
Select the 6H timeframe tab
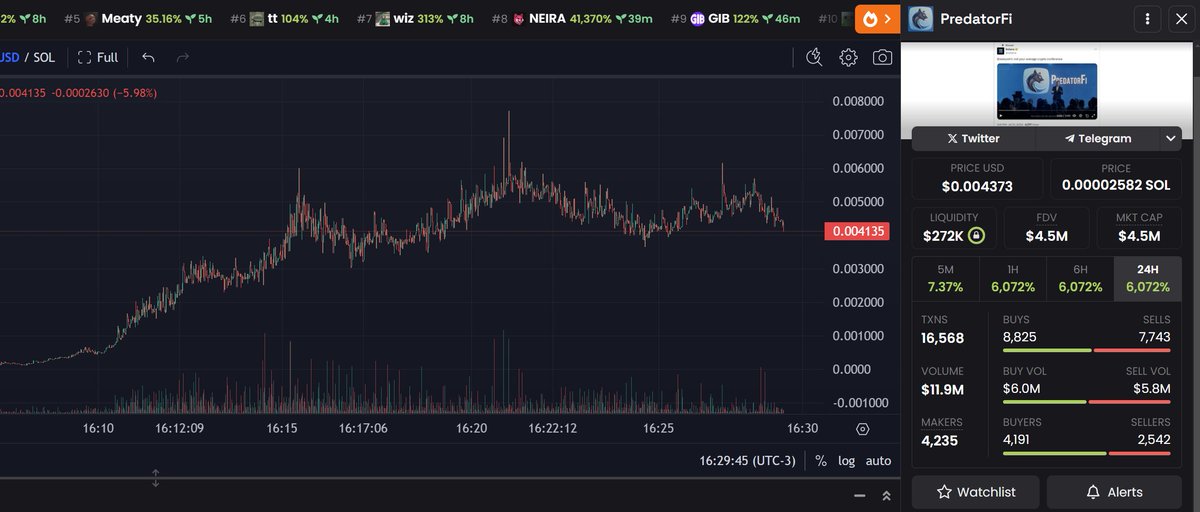(1079, 278)
